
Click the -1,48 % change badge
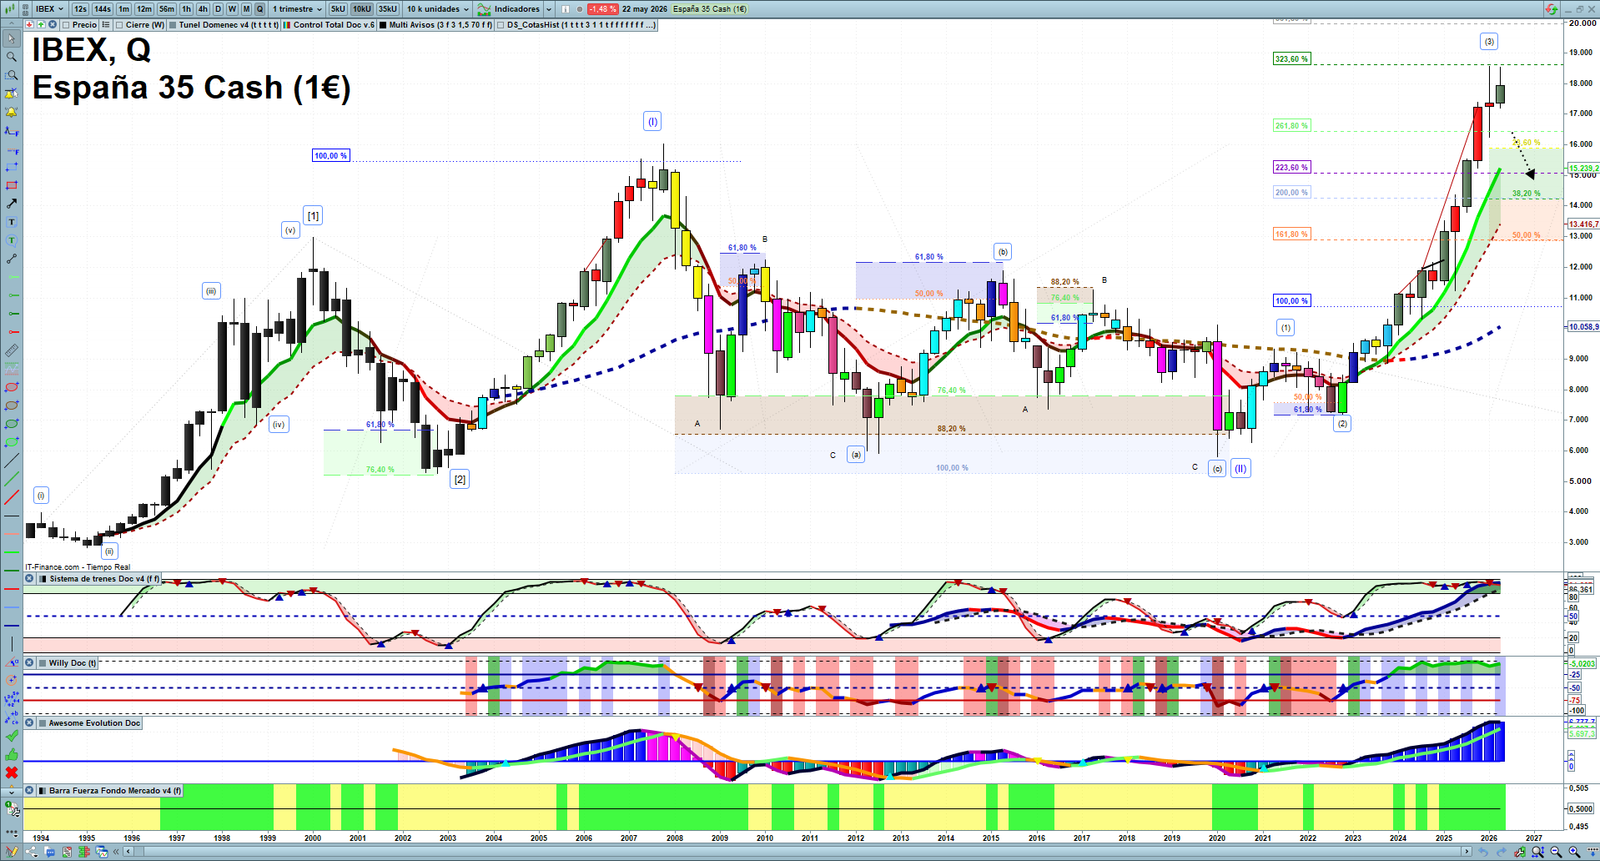(x=603, y=9)
